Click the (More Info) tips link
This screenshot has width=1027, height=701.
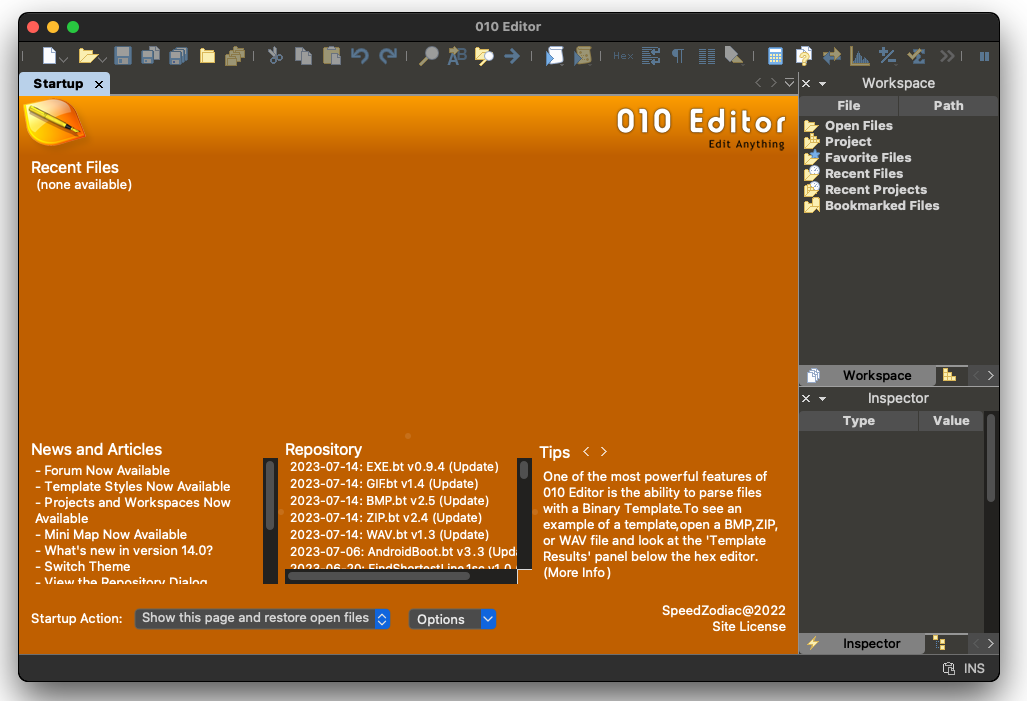tap(577, 573)
